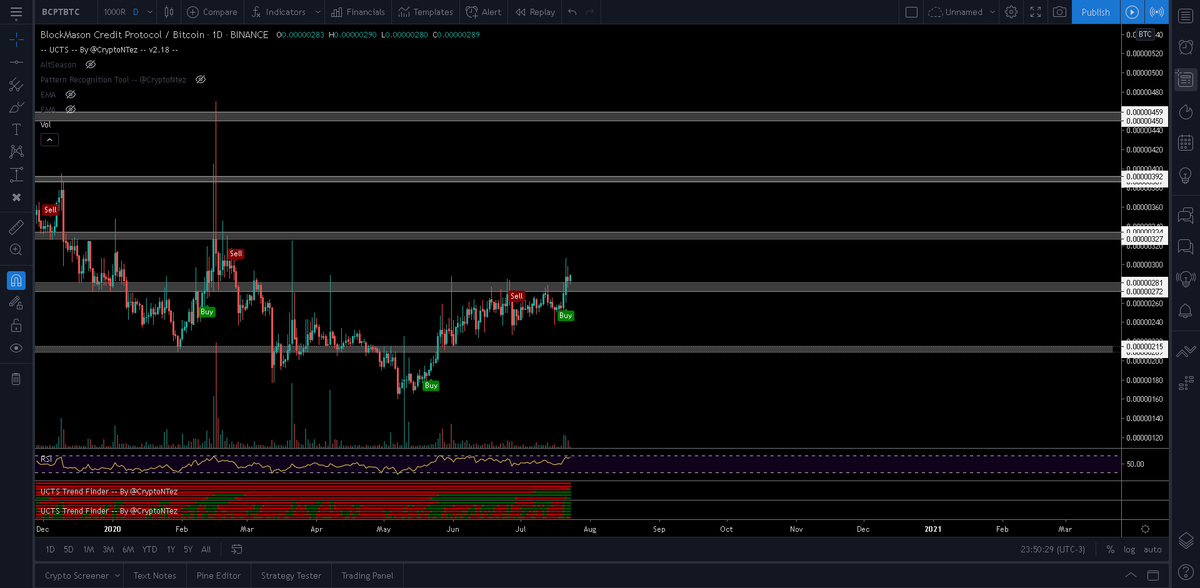Switch to the Pine Editor tab
The image size is (1200, 588).
point(218,575)
